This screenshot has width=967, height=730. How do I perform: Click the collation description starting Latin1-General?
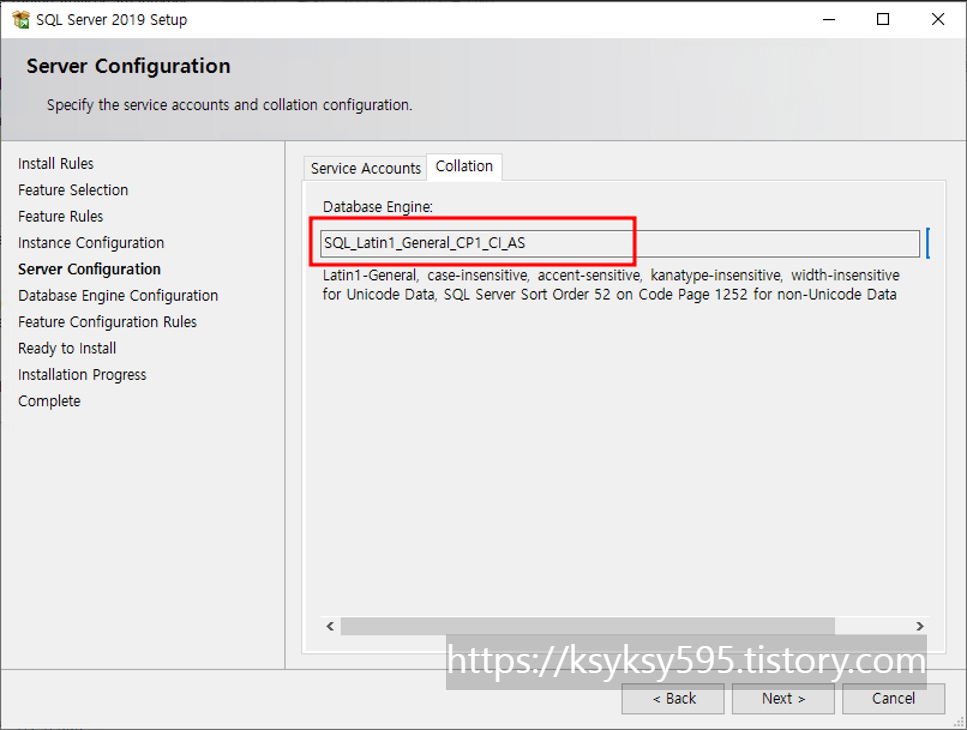(611, 285)
